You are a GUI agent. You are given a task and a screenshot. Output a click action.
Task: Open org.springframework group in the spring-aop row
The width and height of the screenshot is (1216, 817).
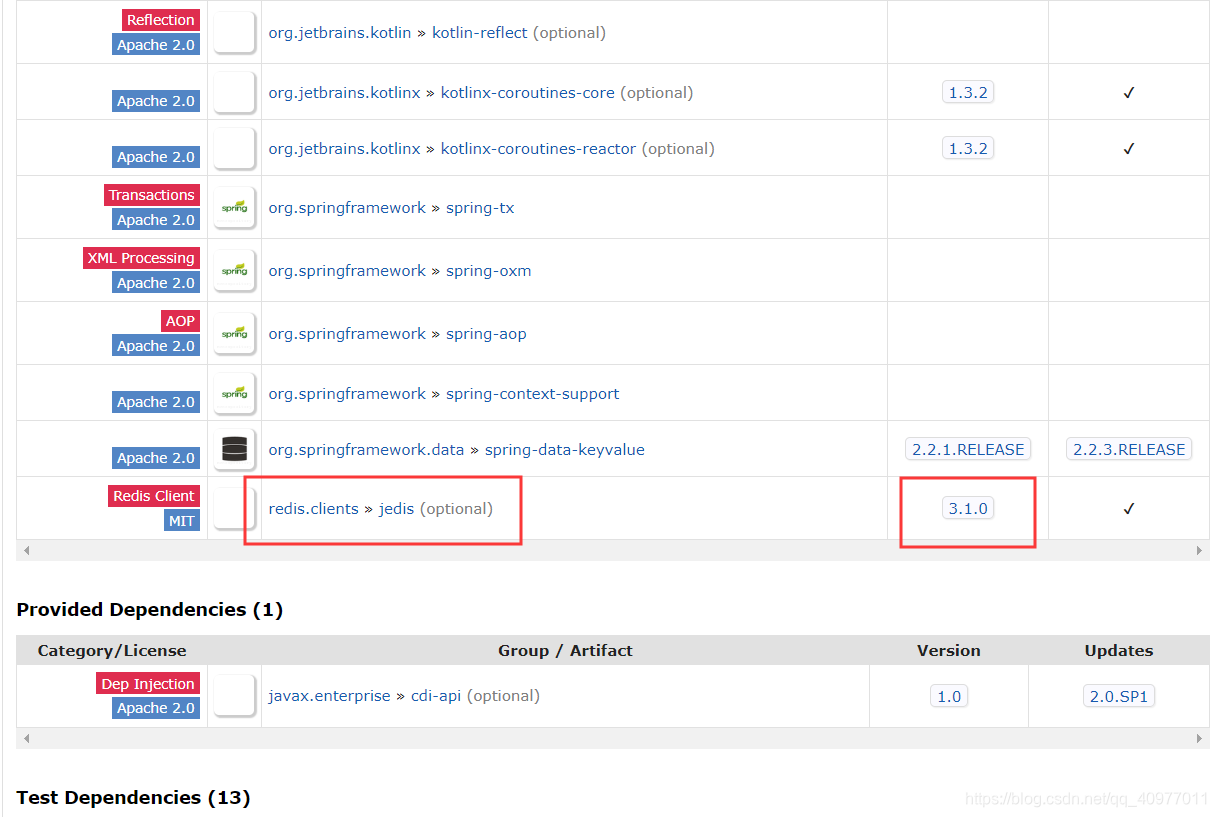click(x=347, y=333)
